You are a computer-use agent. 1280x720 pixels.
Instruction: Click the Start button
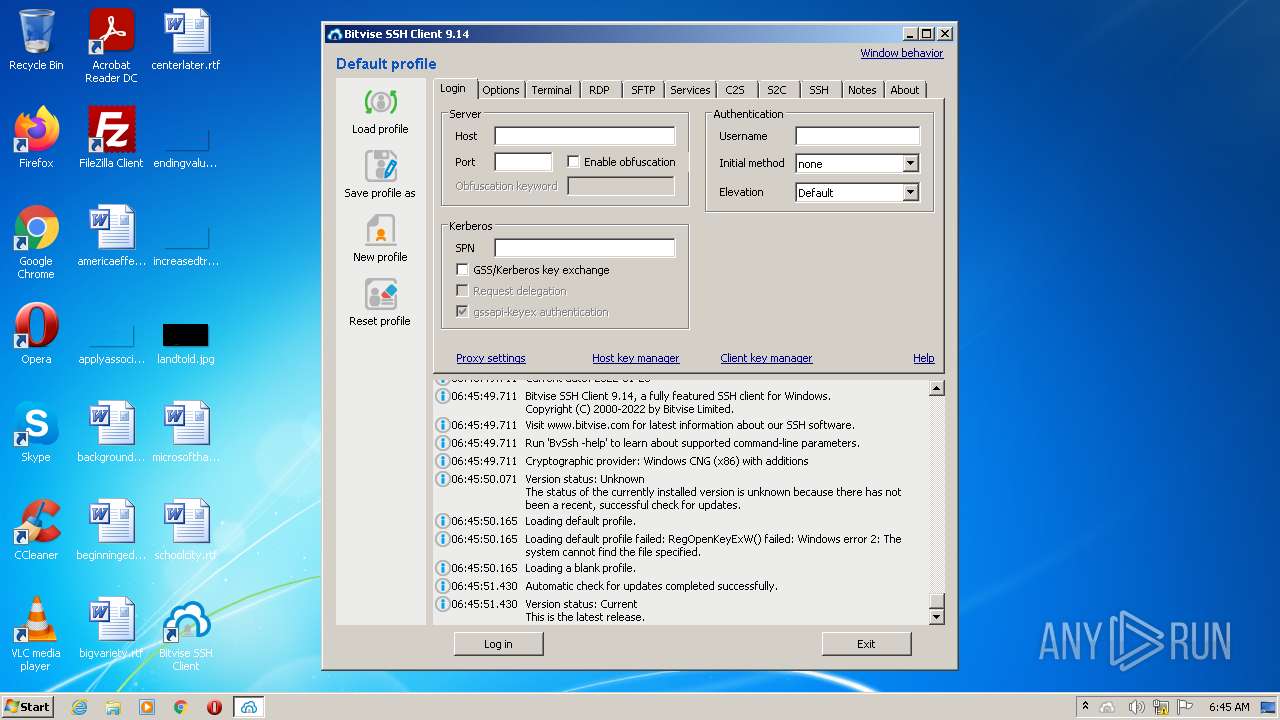pos(27,707)
